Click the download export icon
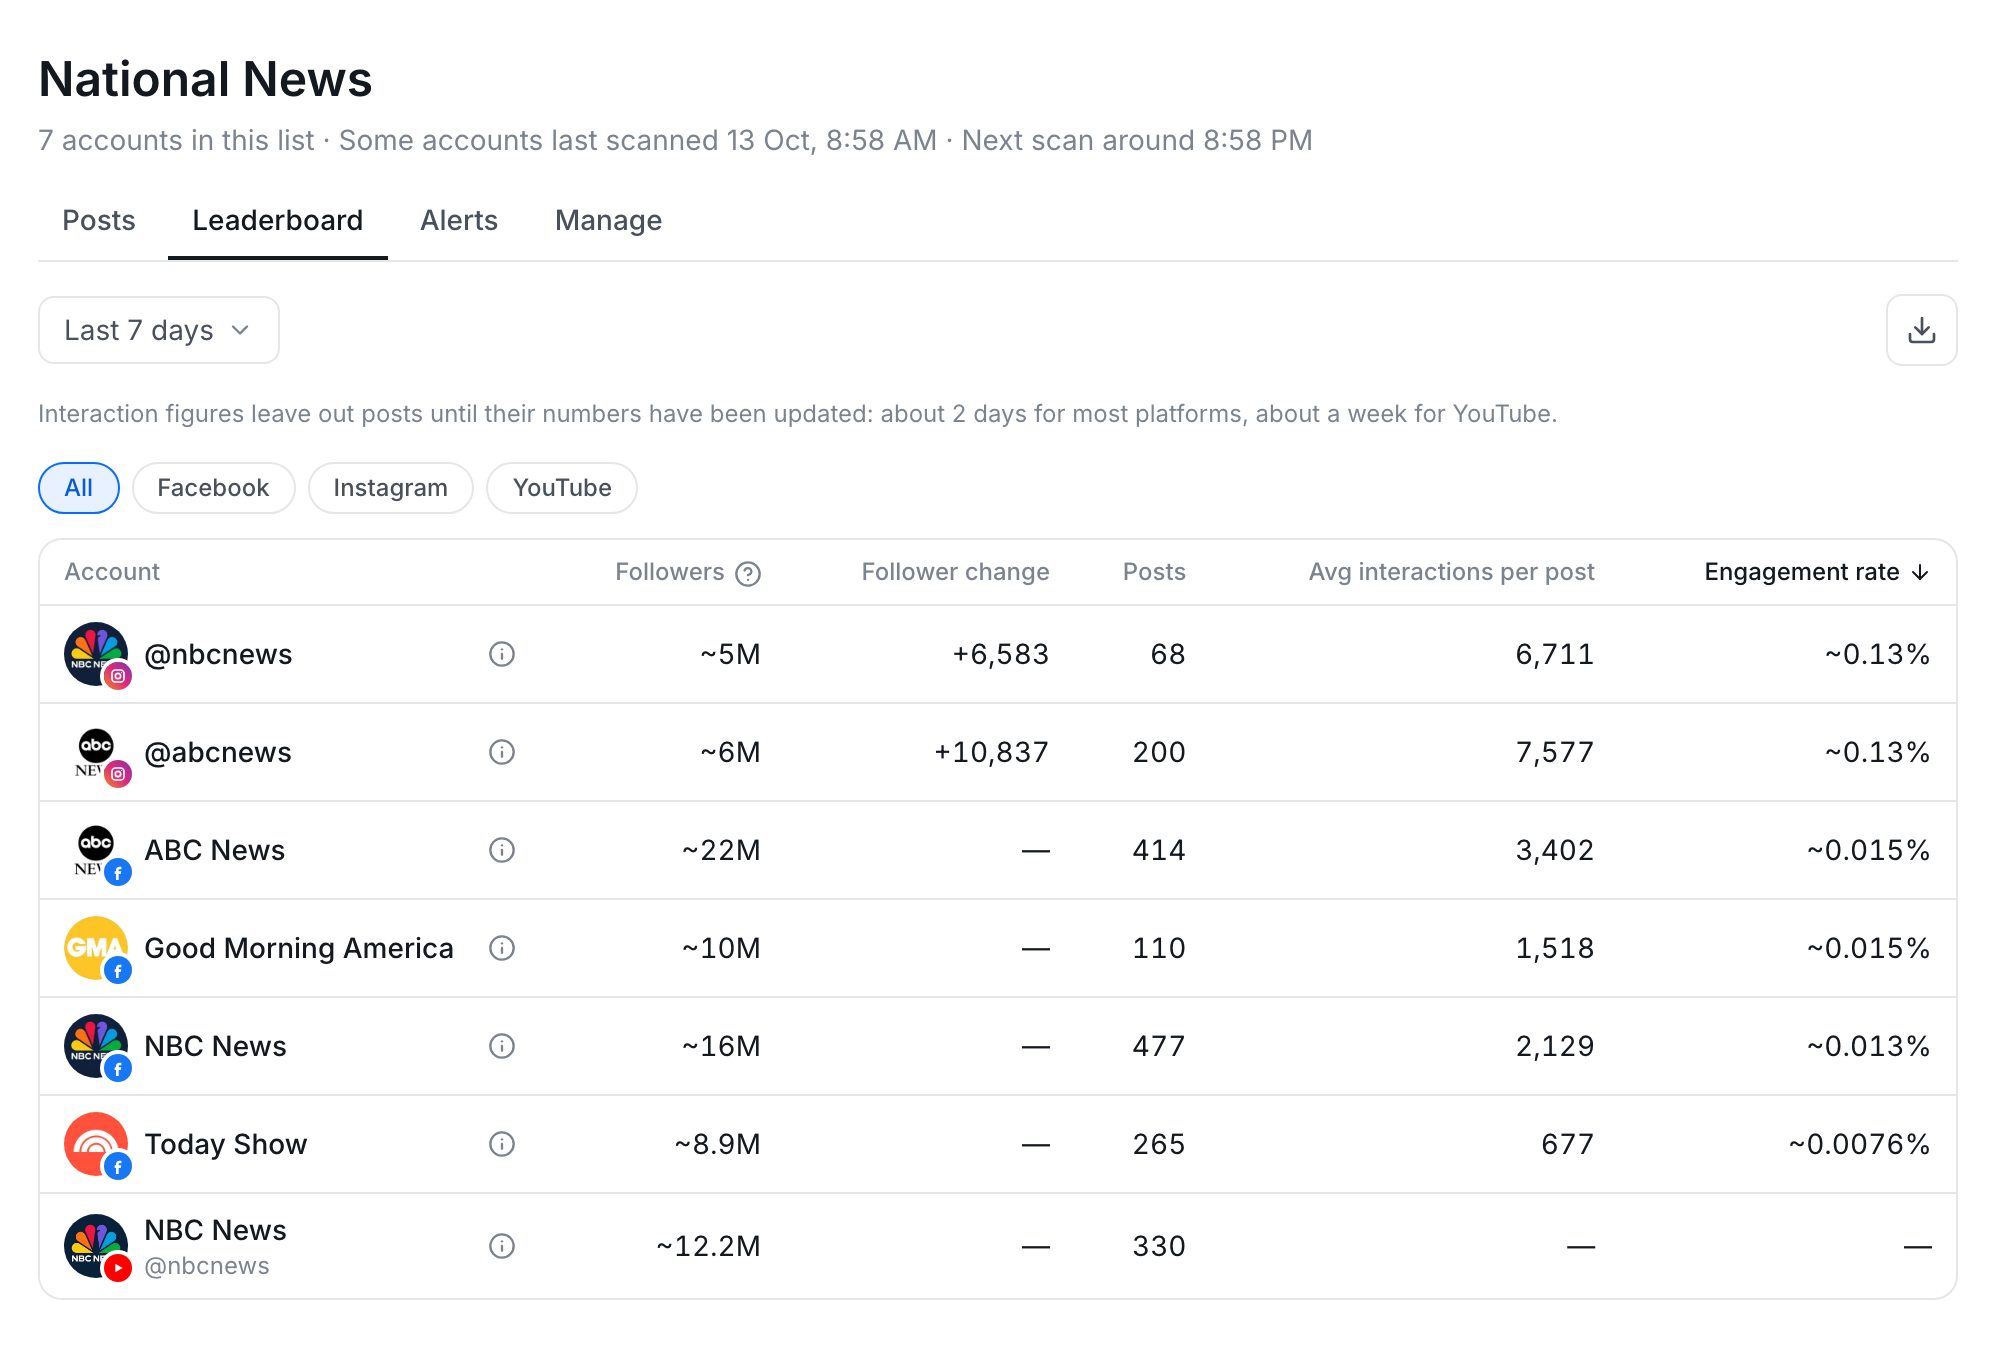Viewport: 1996px width, 1346px height. tap(1921, 330)
